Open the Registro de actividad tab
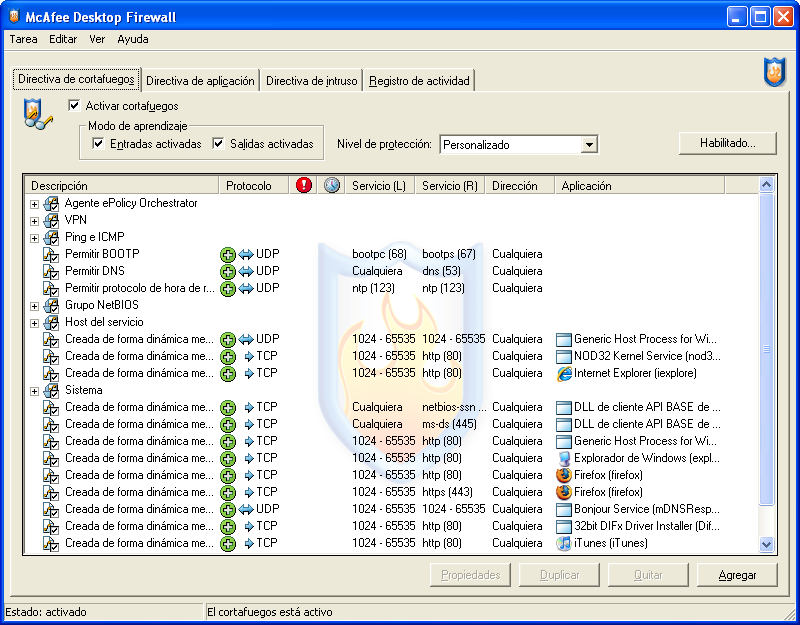Image resolution: width=800 pixels, height=625 pixels. pos(419,81)
